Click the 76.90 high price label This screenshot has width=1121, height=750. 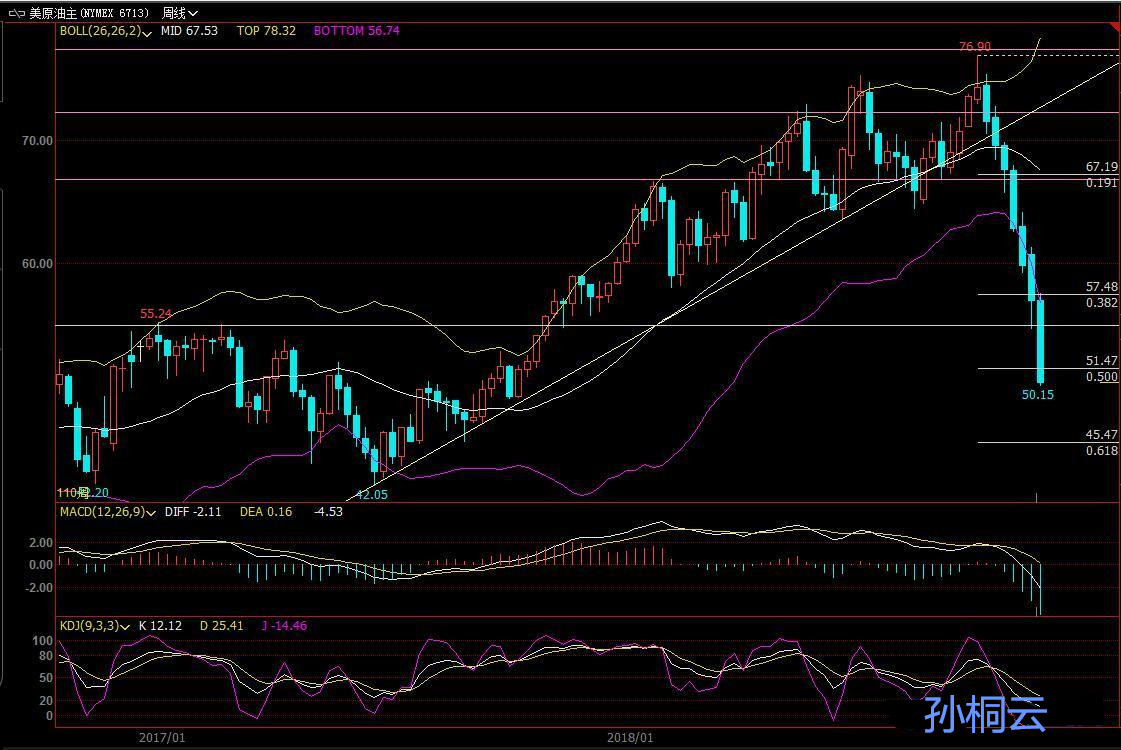point(974,46)
